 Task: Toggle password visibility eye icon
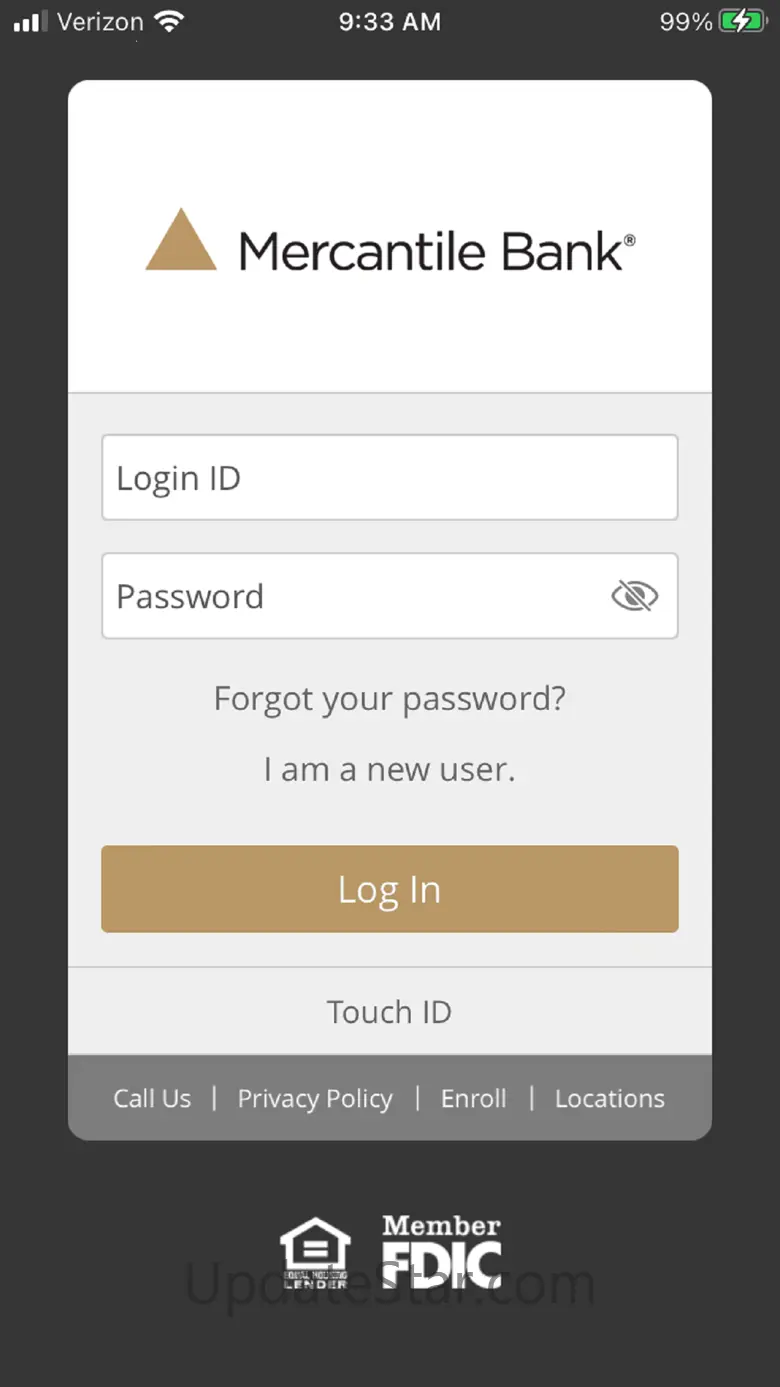634,597
